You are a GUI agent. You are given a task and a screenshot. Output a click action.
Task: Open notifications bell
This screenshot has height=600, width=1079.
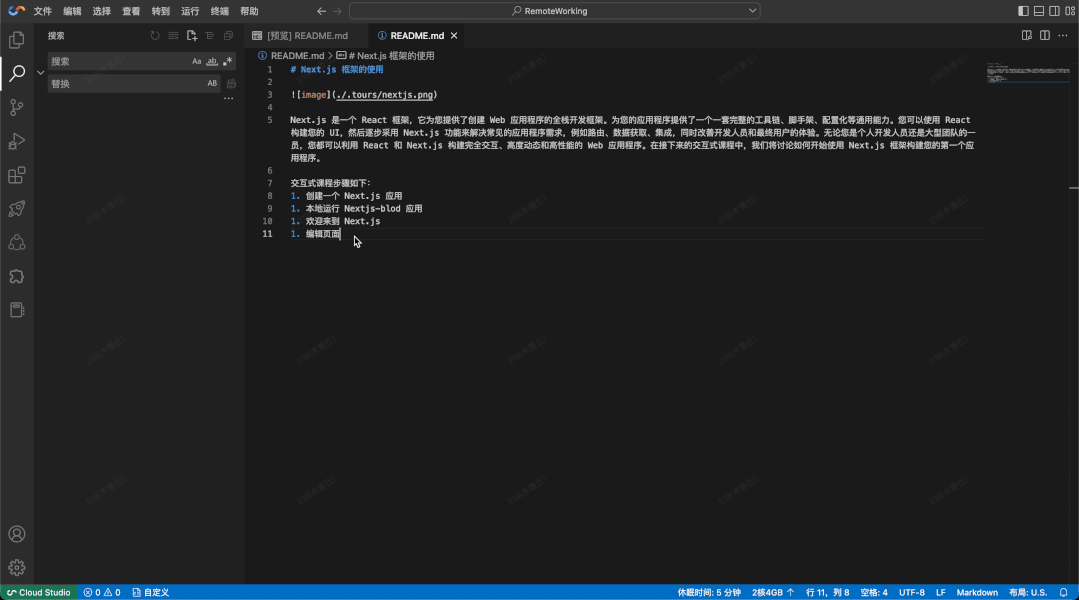tap(1064, 592)
